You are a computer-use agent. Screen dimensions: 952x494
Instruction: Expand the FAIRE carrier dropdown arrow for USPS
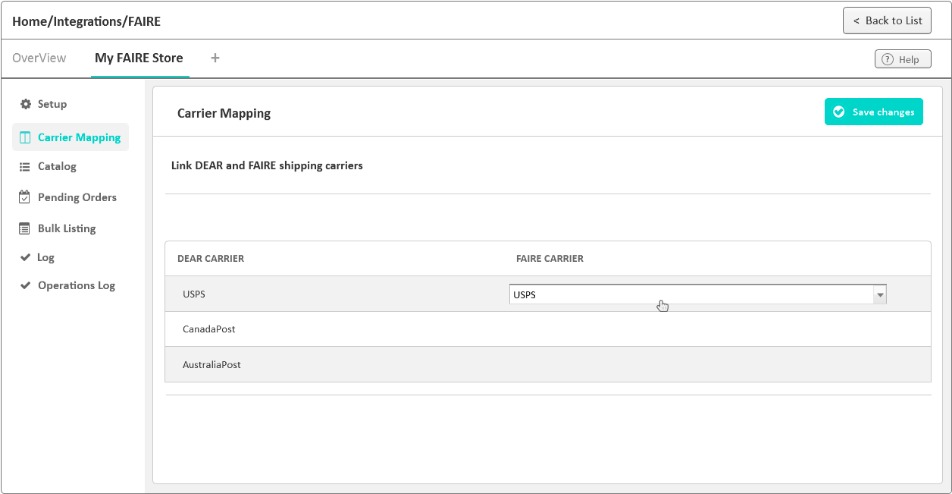click(x=880, y=295)
